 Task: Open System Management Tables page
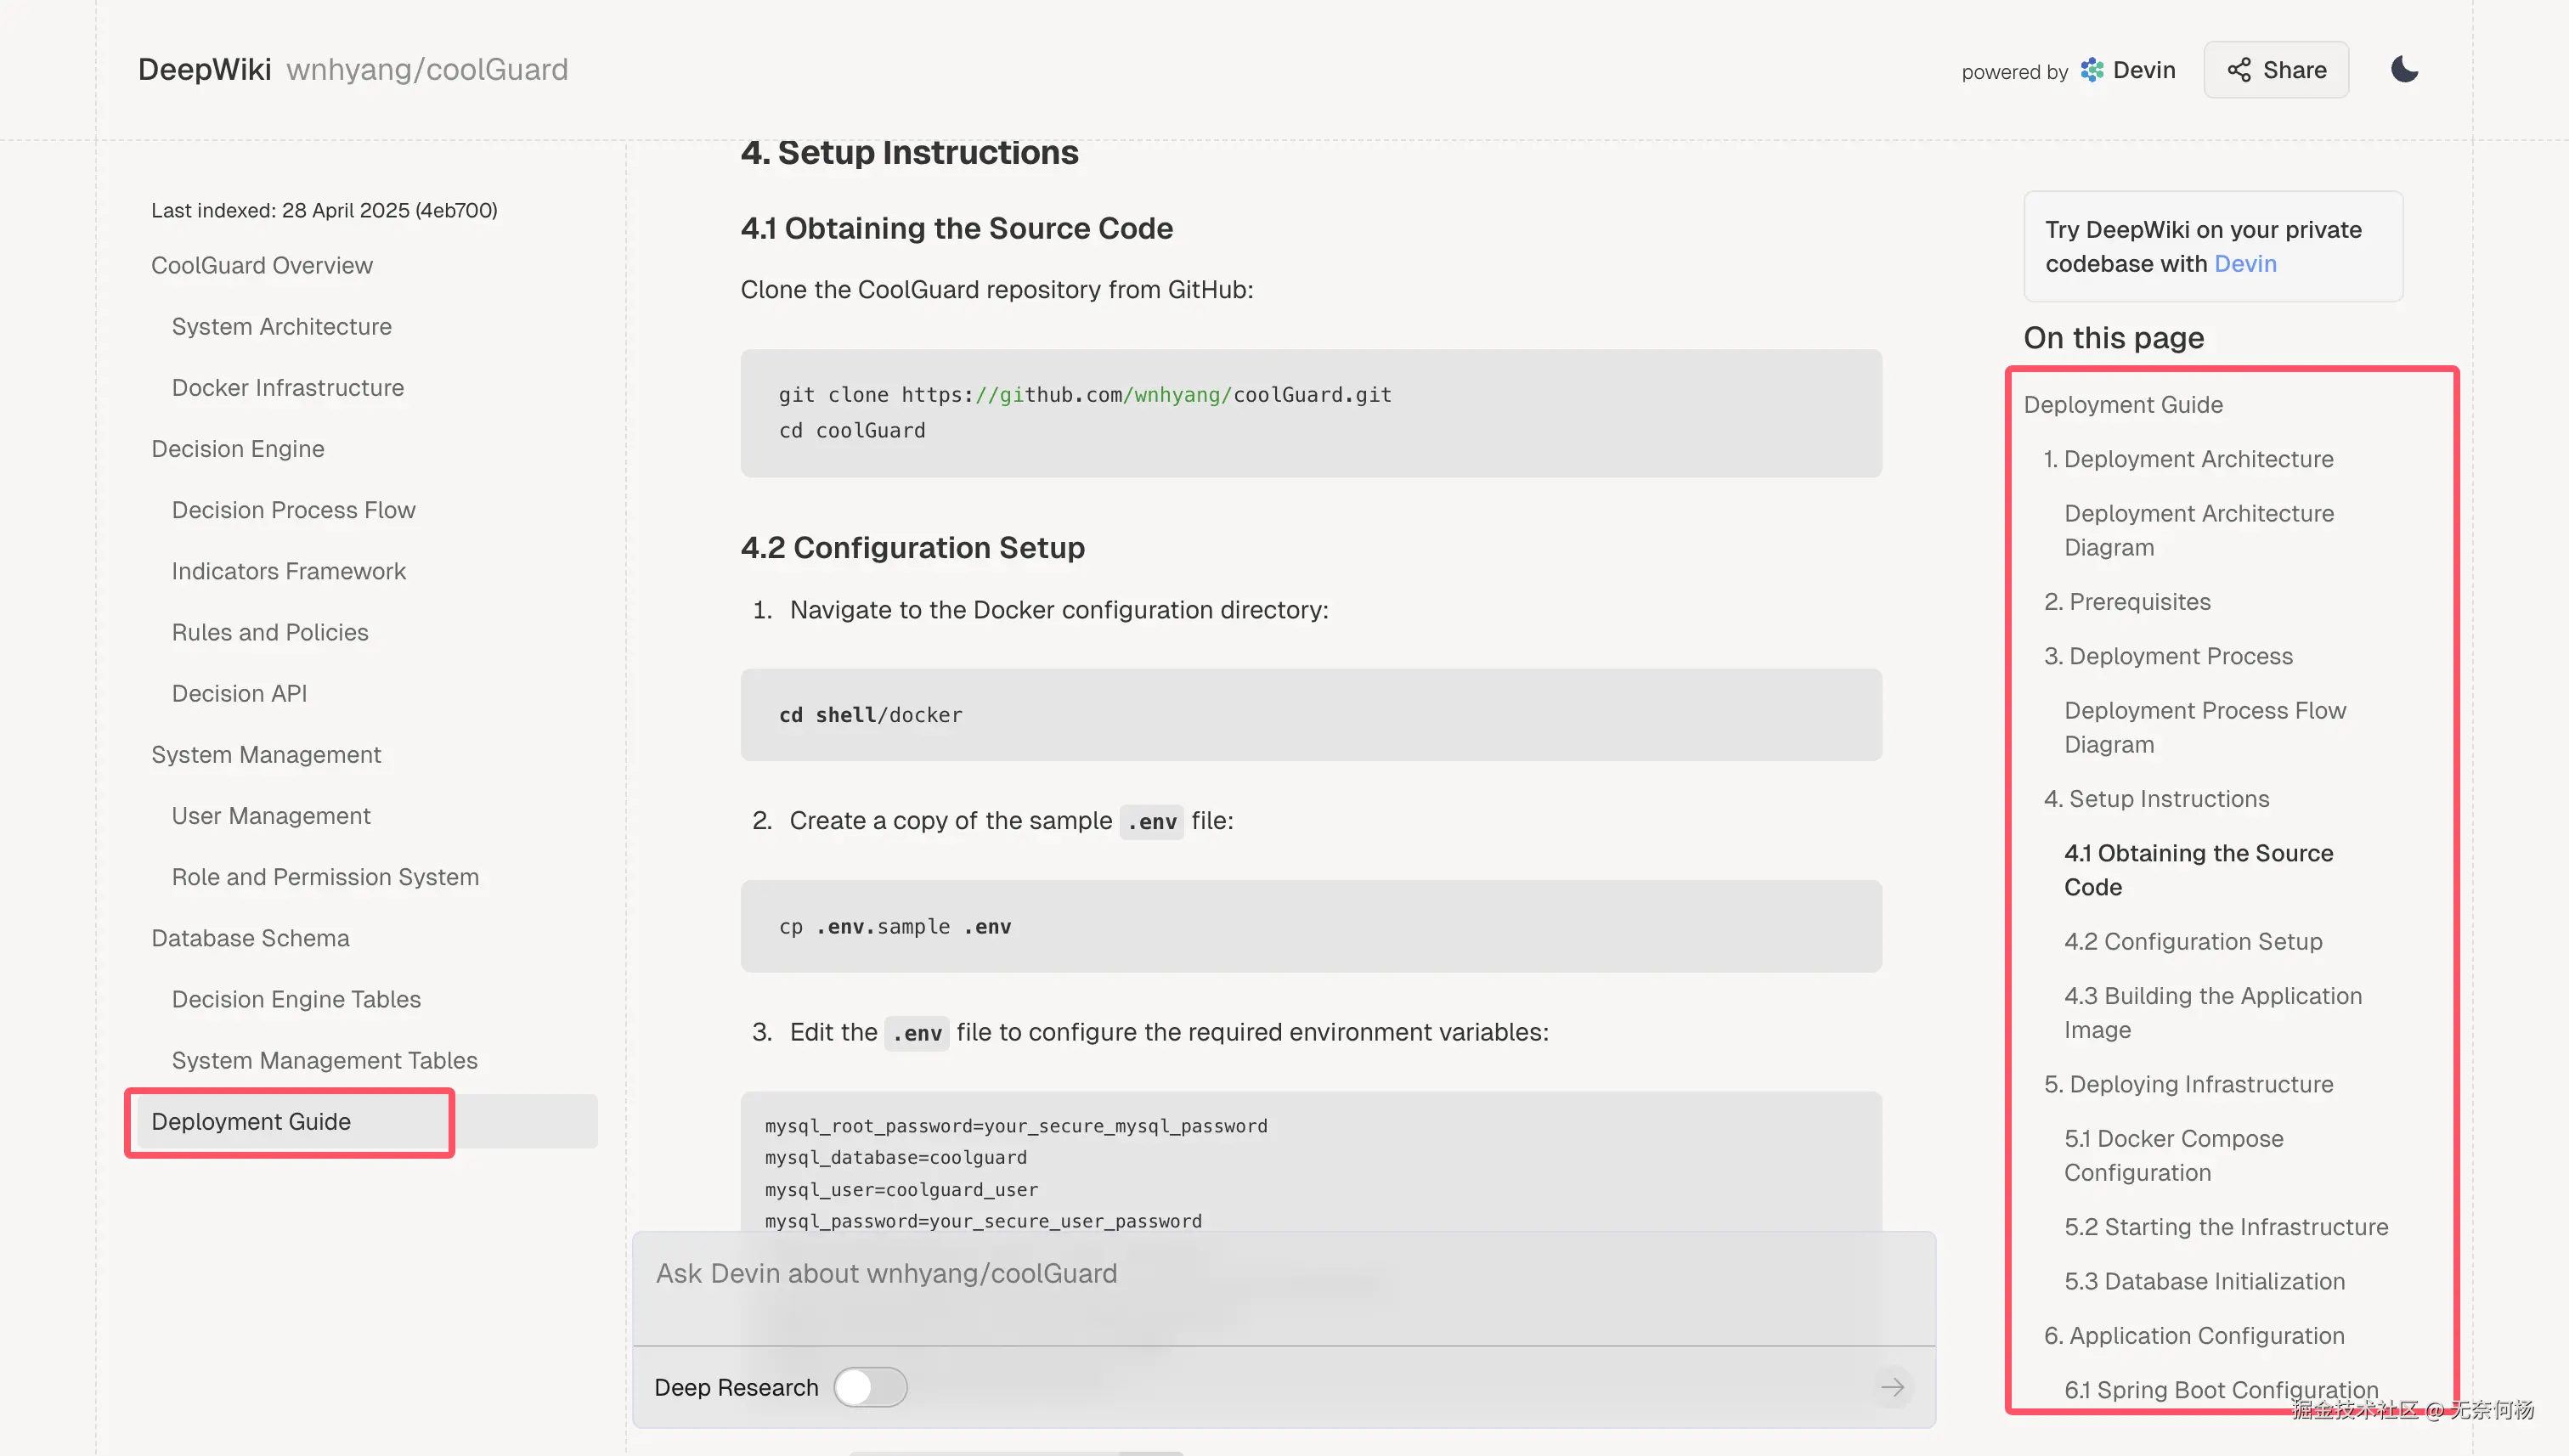click(x=324, y=1060)
